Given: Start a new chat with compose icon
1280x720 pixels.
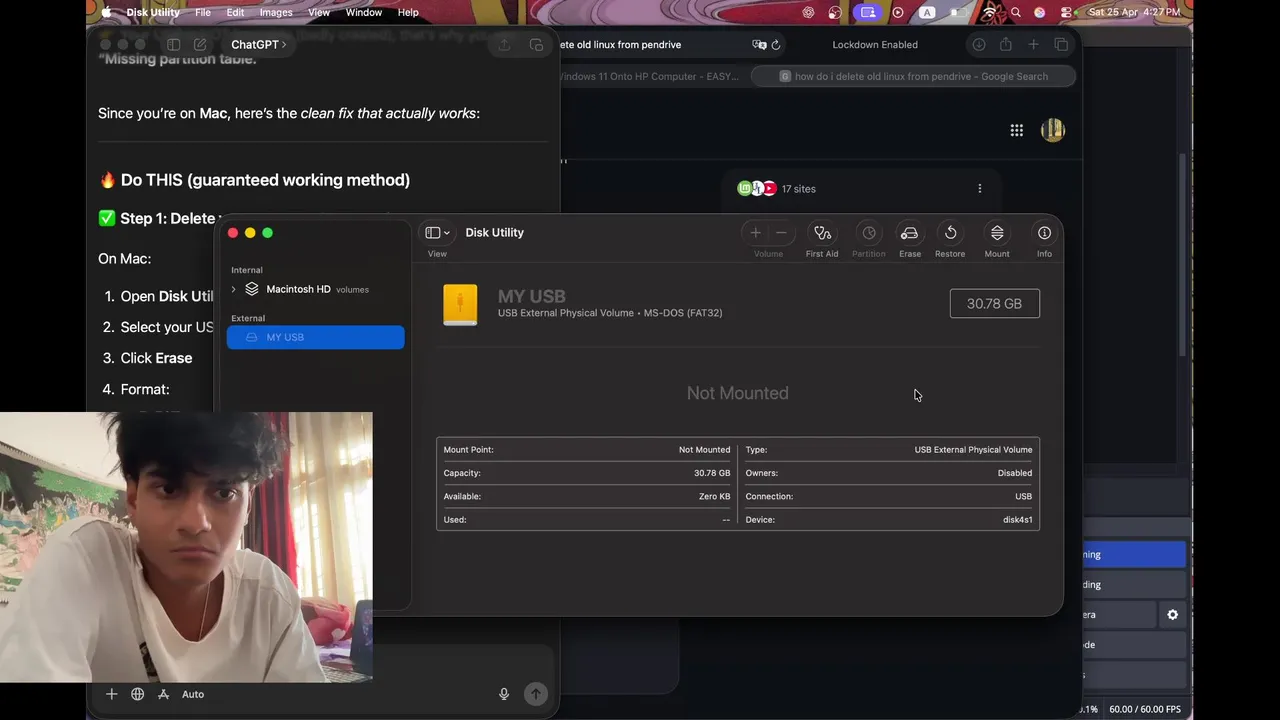Looking at the screenshot, I should 200,45.
